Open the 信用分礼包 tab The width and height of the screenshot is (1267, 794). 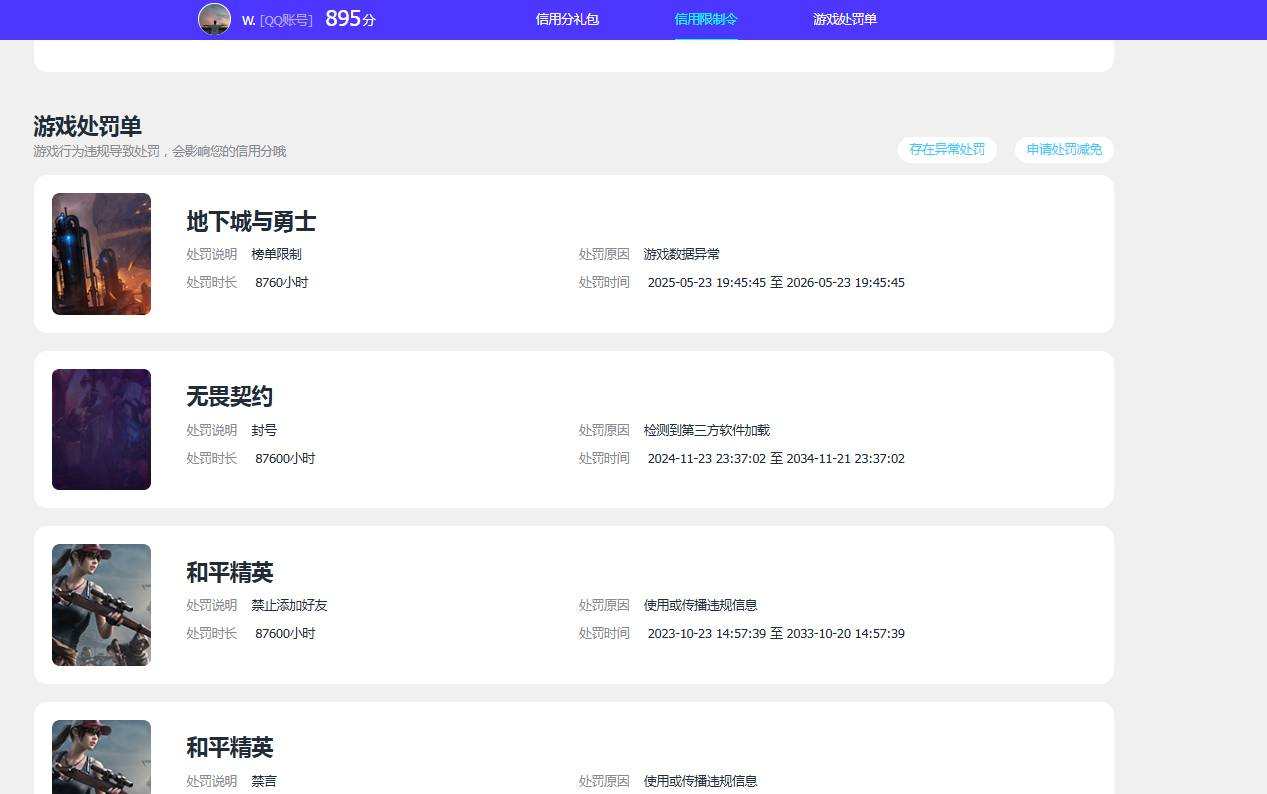567,19
